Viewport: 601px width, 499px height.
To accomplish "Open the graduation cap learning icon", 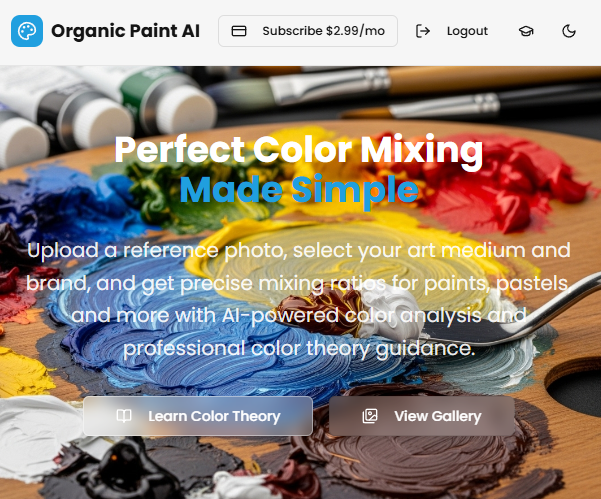I will click(526, 31).
